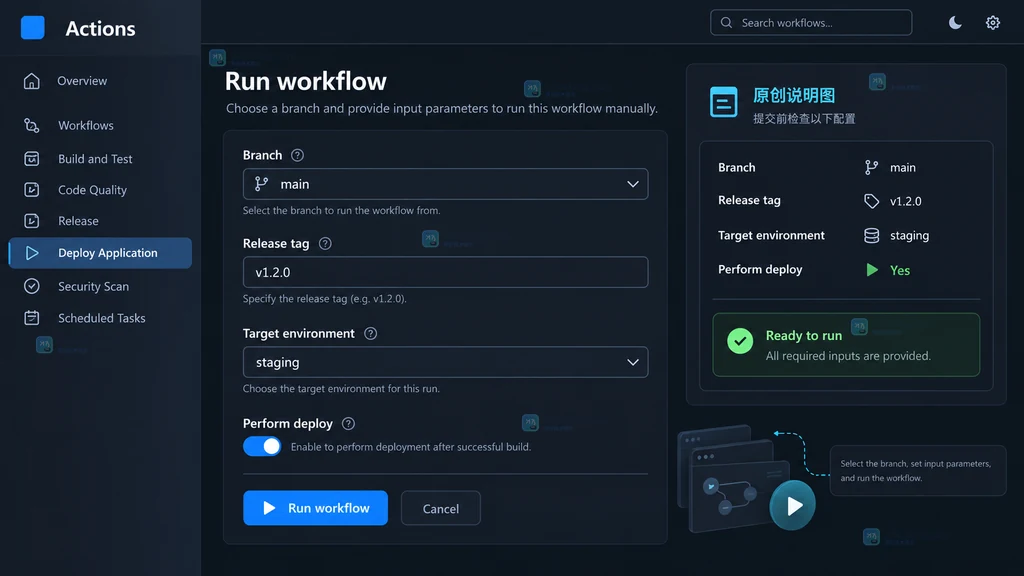
Task: Click the blue Actions logo square
Action: point(33,28)
